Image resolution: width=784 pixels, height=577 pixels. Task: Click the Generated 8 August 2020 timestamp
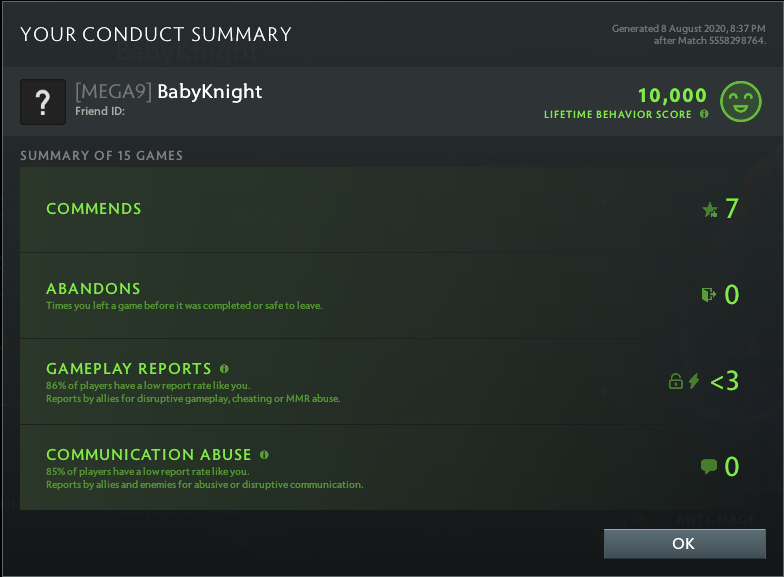[688, 28]
